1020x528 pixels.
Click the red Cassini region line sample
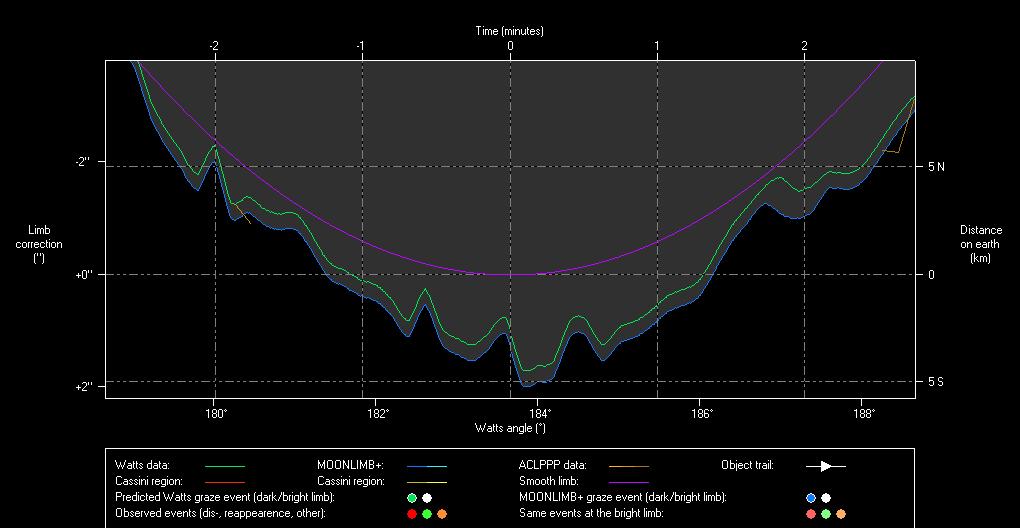coord(224,482)
